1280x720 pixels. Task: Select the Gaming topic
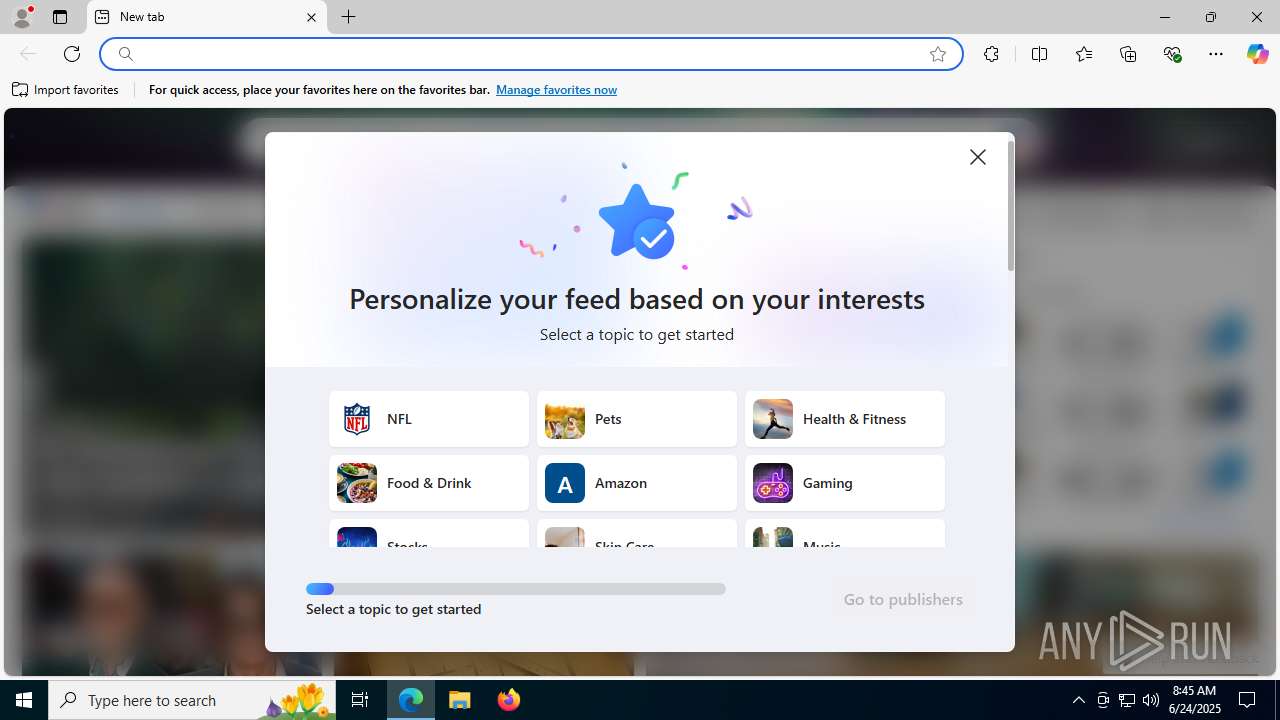(845, 483)
